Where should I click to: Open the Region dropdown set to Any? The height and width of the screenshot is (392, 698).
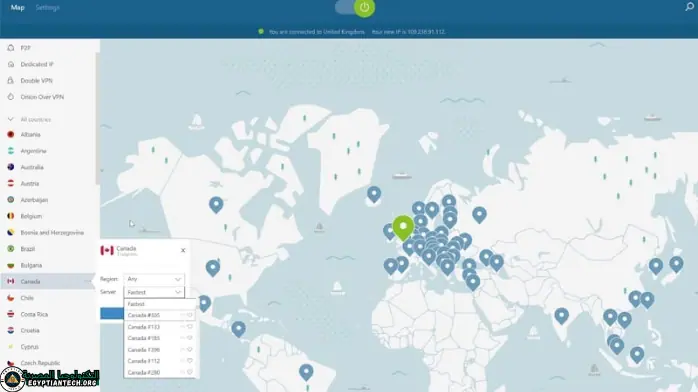point(154,279)
